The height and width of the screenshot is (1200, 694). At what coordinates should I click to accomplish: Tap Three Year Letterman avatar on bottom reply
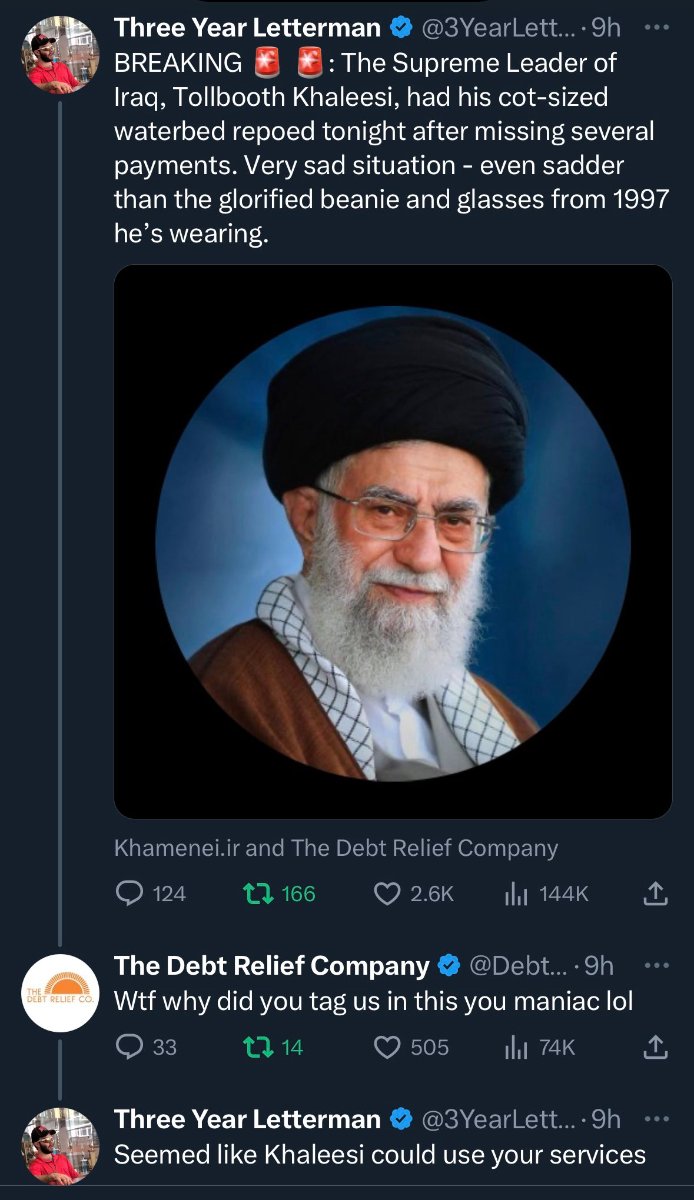point(60,1146)
